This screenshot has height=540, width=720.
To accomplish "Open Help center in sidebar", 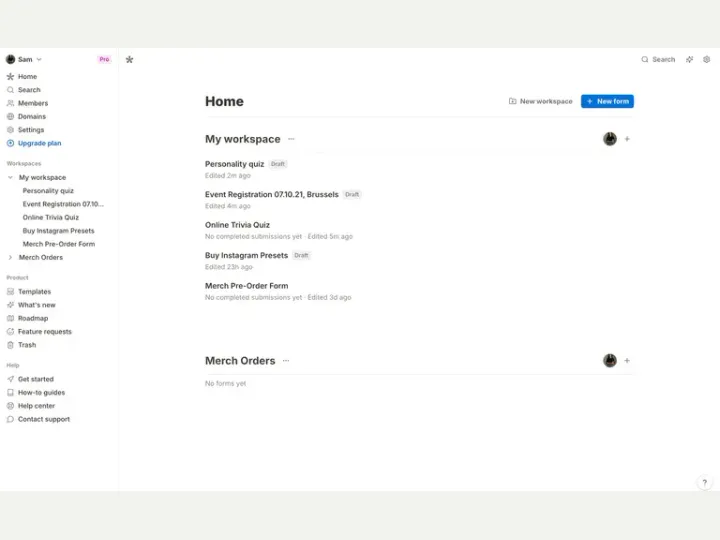I will (x=36, y=405).
